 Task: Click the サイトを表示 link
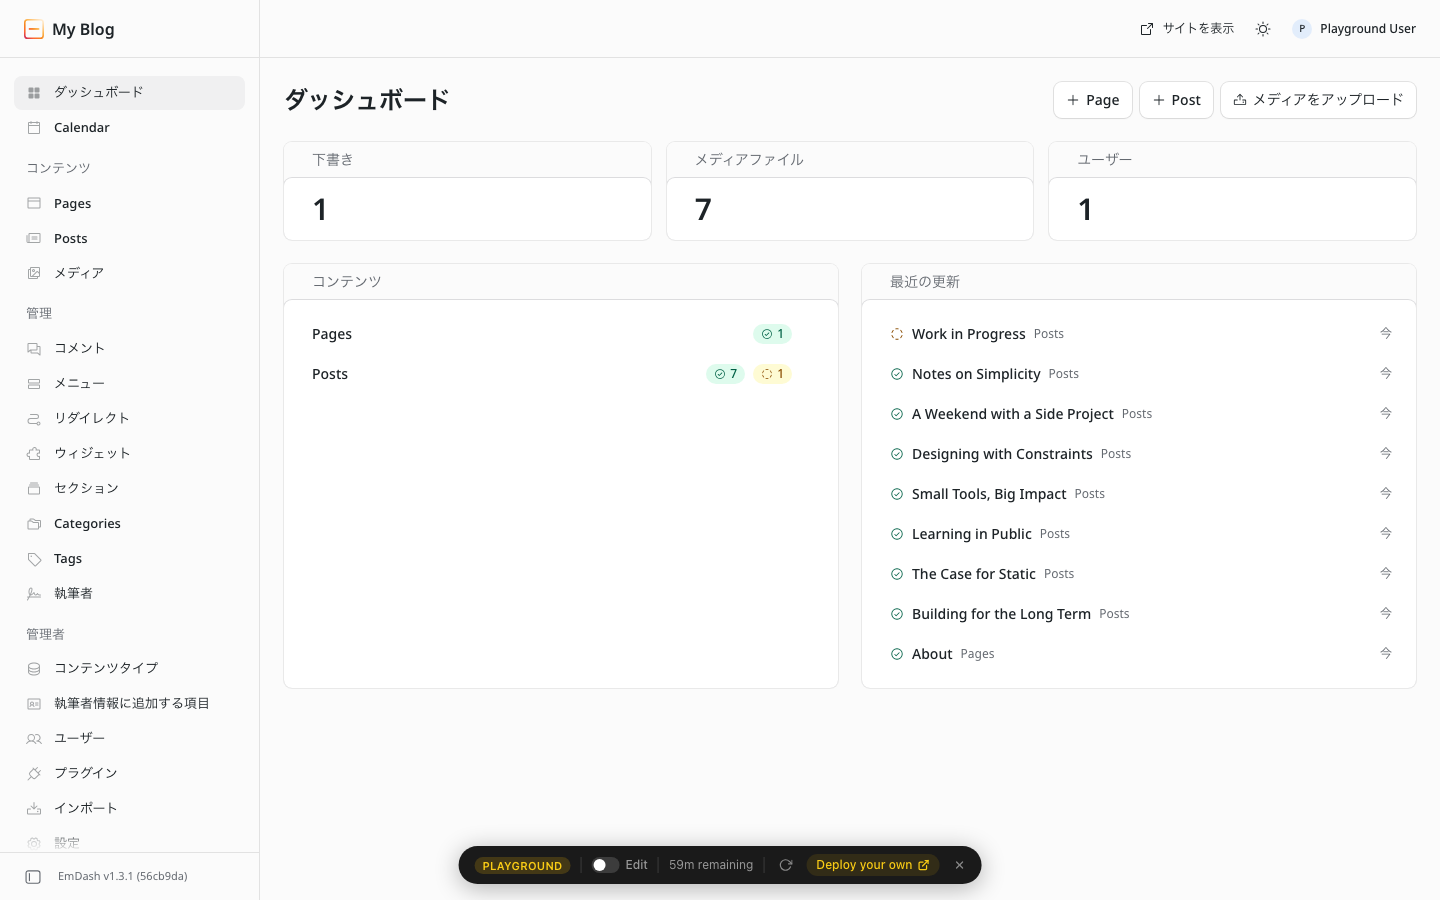[x=1187, y=29]
